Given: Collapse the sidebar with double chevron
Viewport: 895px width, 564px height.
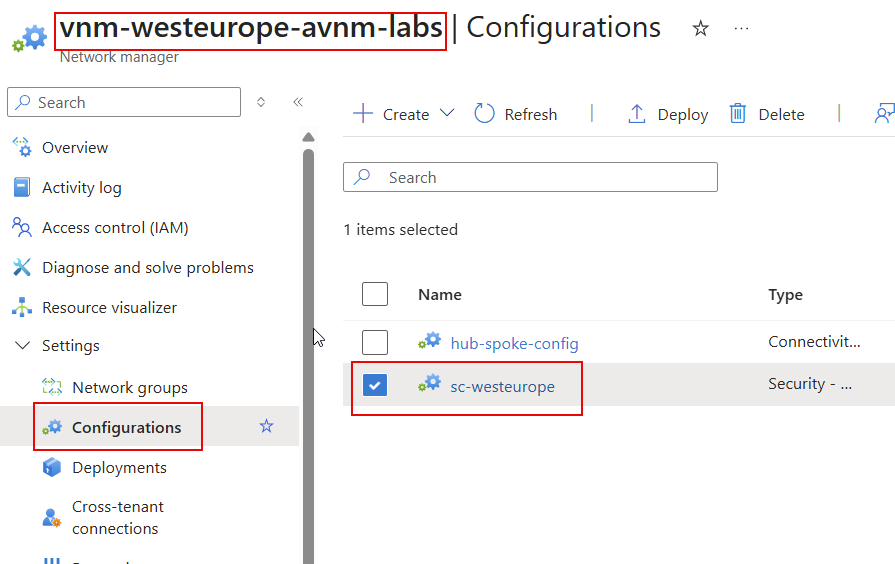Looking at the screenshot, I should (297, 102).
